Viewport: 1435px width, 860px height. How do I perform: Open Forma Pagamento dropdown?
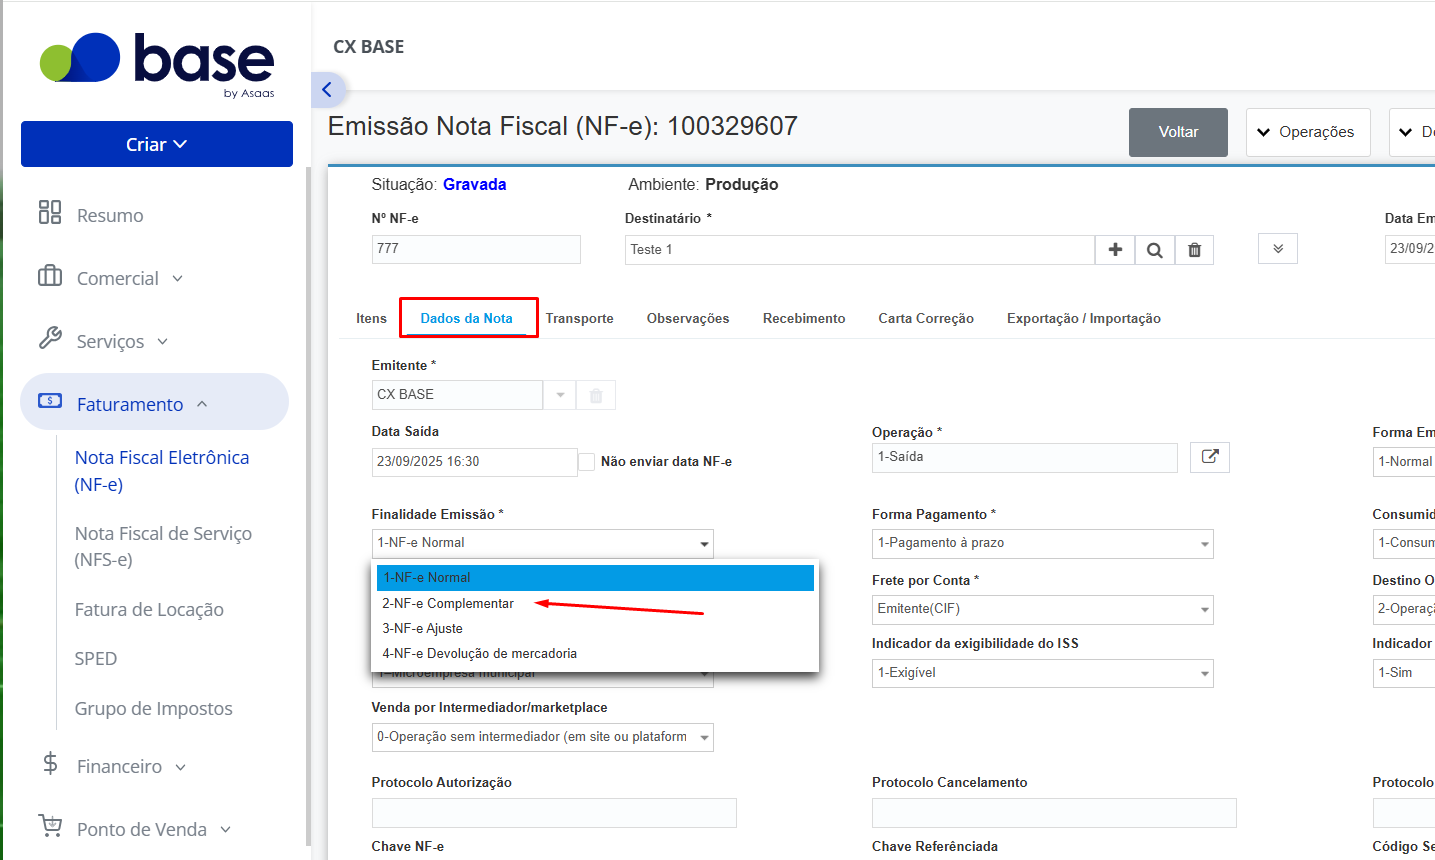1042,543
